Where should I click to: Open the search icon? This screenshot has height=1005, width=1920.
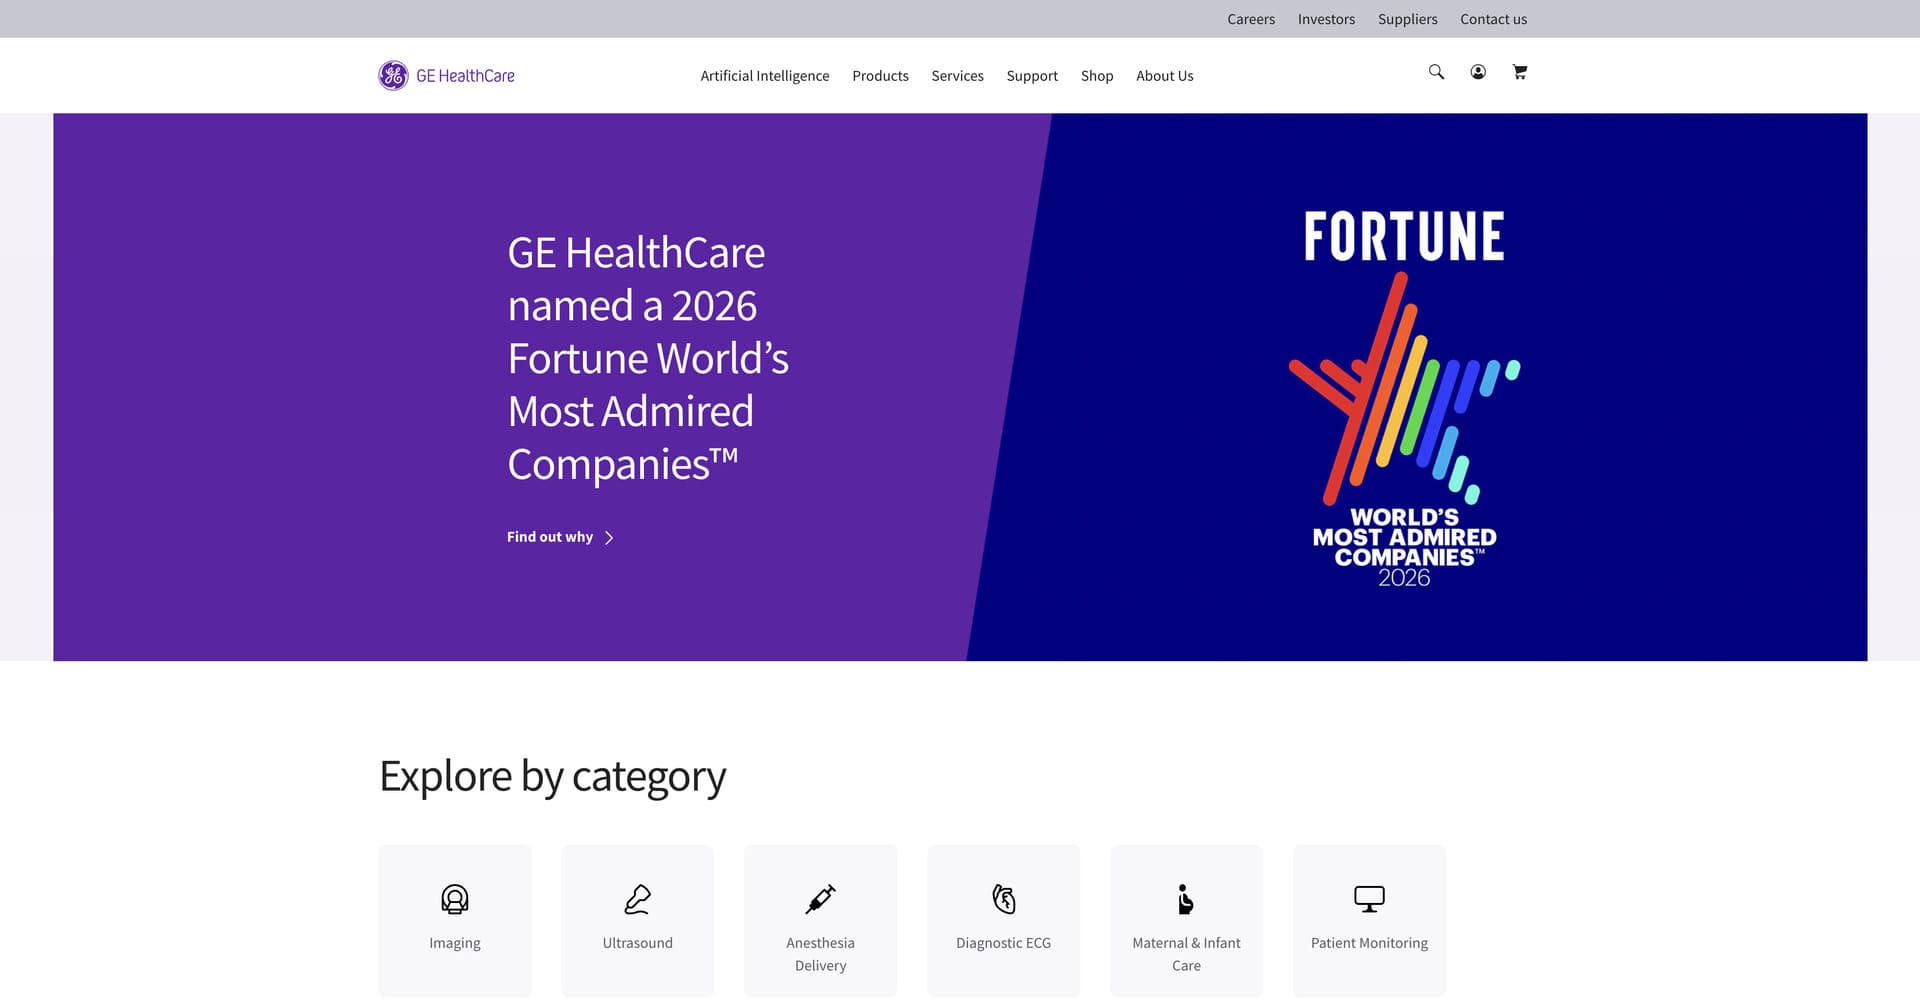click(1436, 72)
